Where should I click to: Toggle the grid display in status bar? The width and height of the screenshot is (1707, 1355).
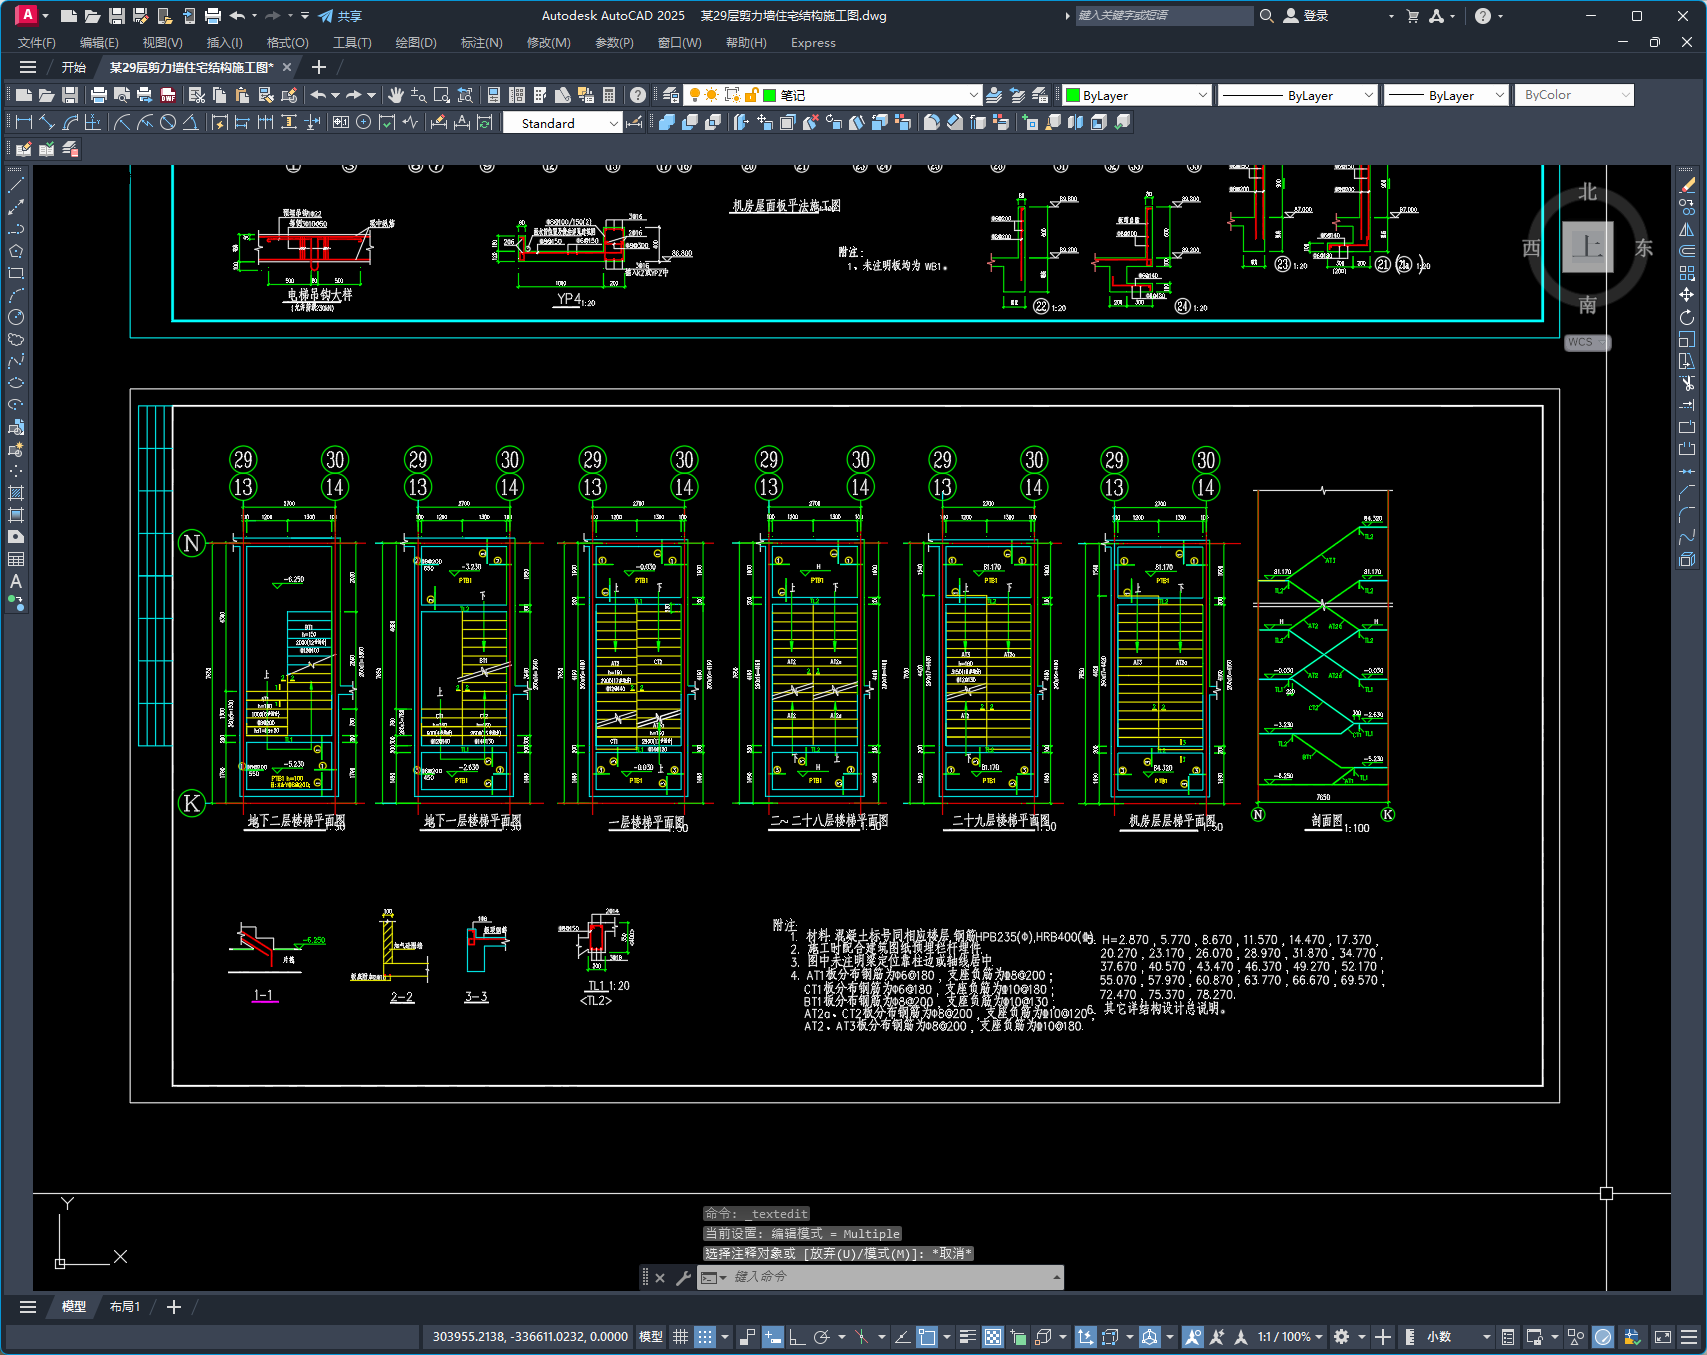click(680, 1337)
